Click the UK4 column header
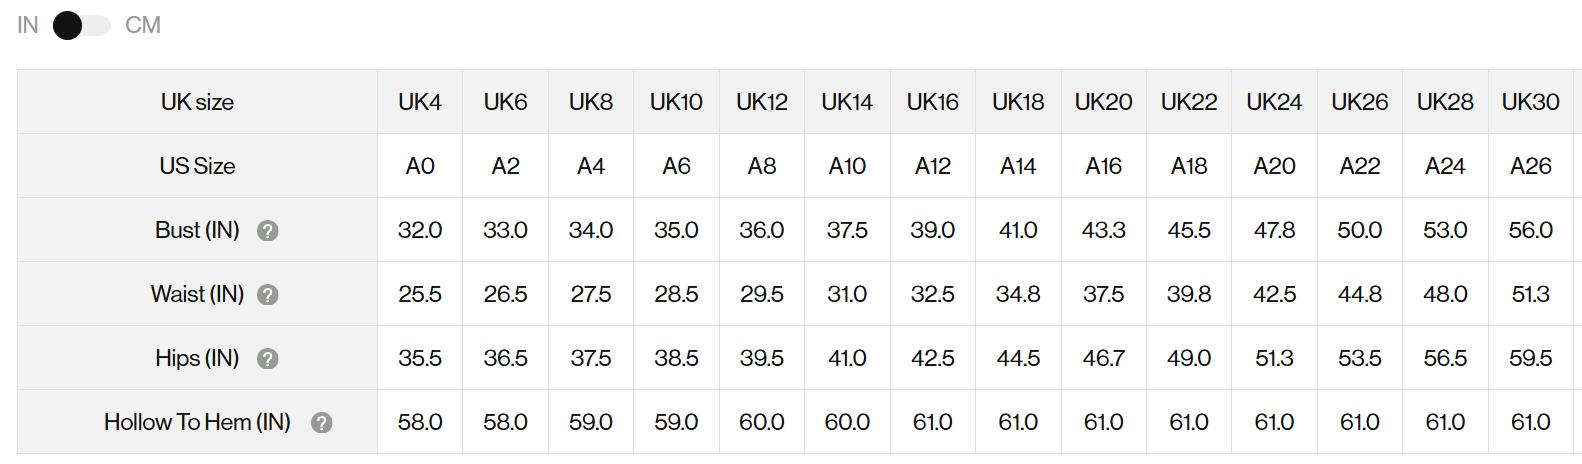This screenshot has width=1582, height=464. tap(420, 102)
